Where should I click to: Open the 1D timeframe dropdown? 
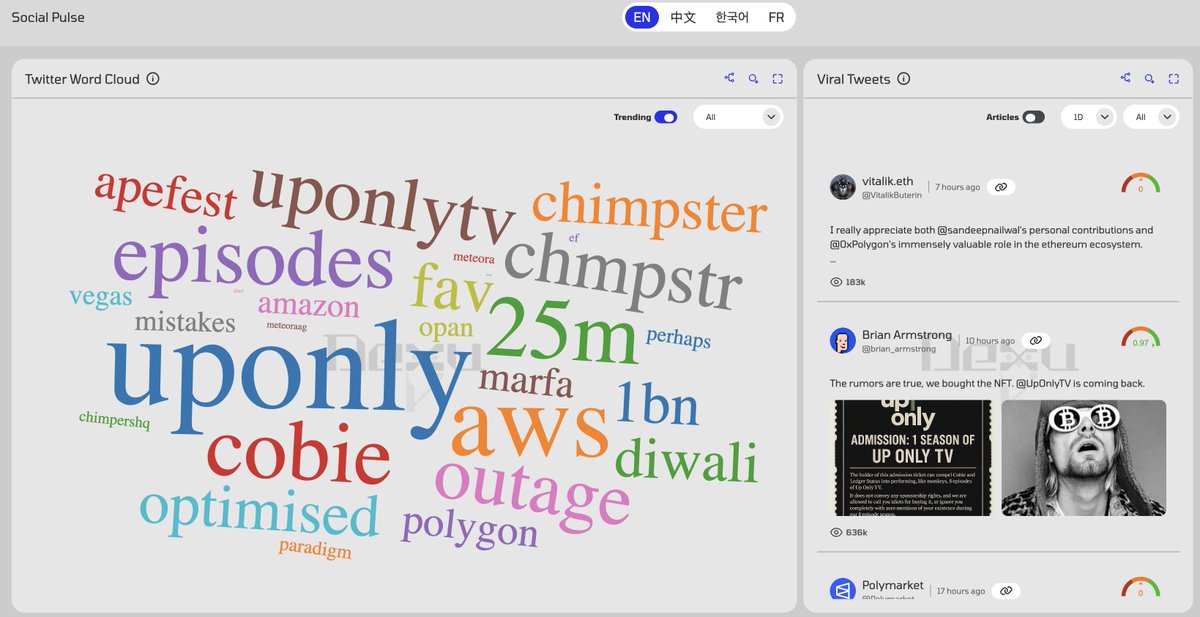[1088, 117]
